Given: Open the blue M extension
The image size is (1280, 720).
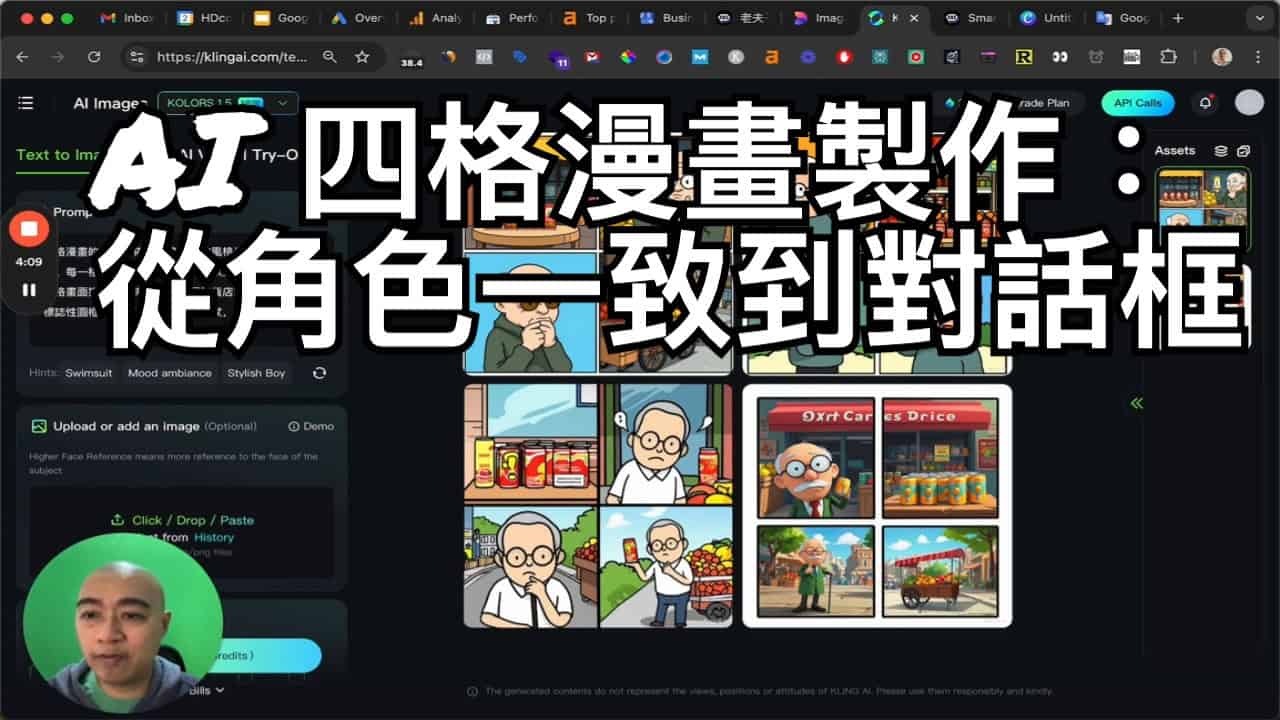Looking at the screenshot, I should click(x=700, y=57).
